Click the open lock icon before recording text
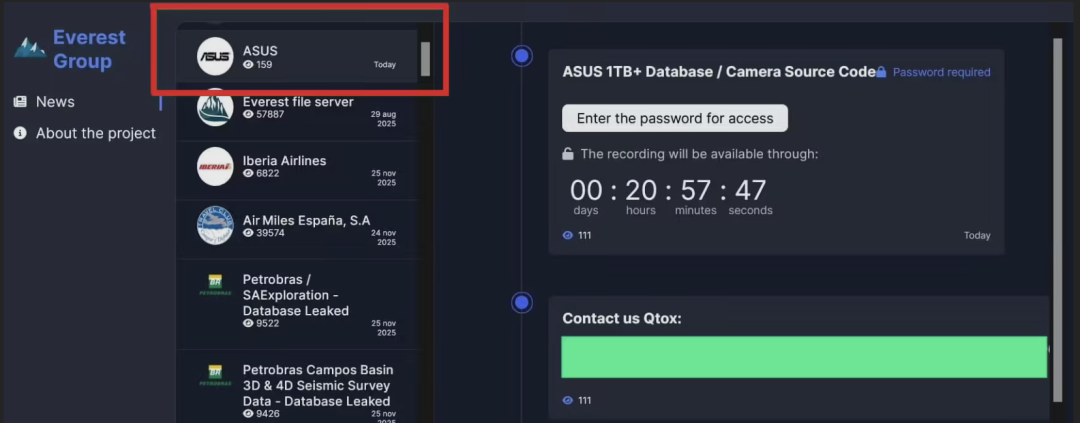 pyautogui.click(x=568, y=154)
